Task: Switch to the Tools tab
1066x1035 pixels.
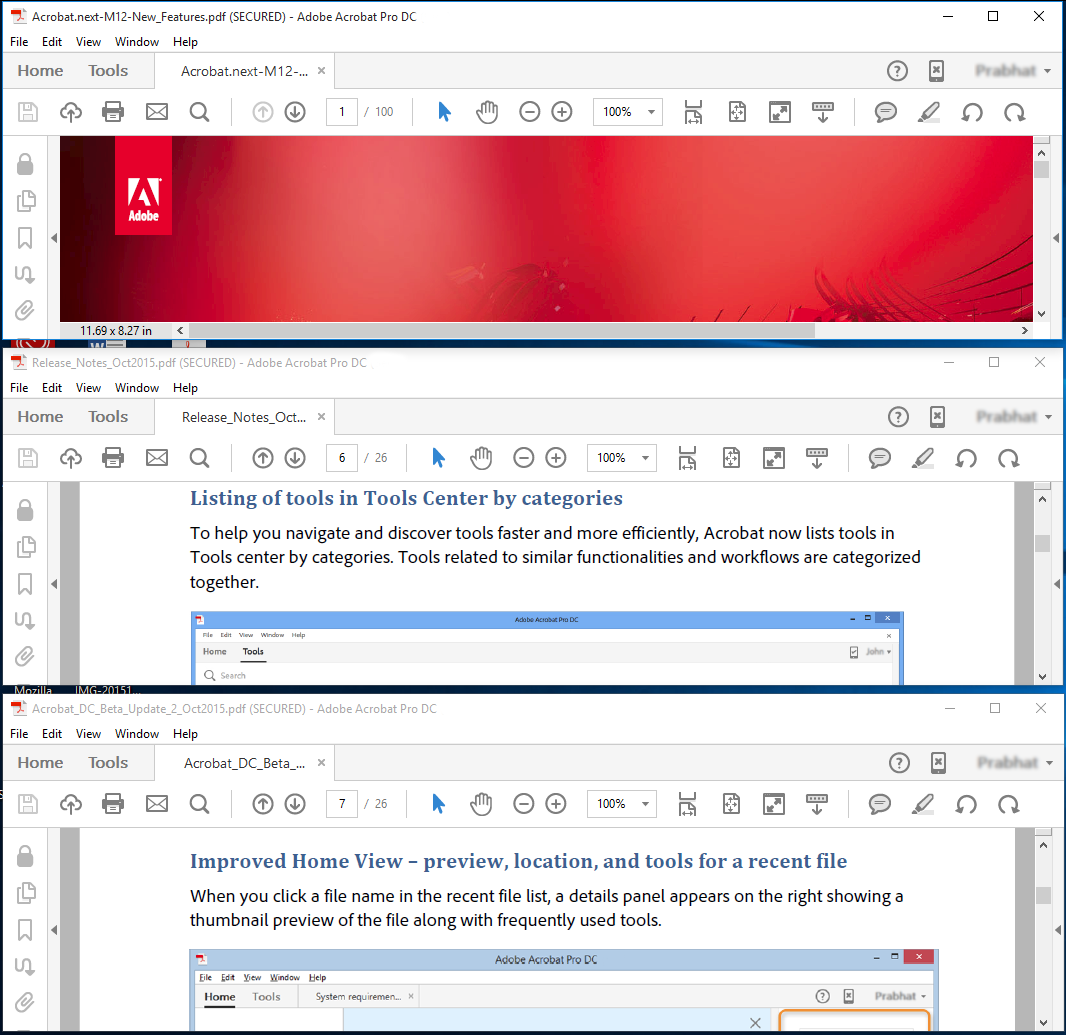Action: (x=107, y=70)
